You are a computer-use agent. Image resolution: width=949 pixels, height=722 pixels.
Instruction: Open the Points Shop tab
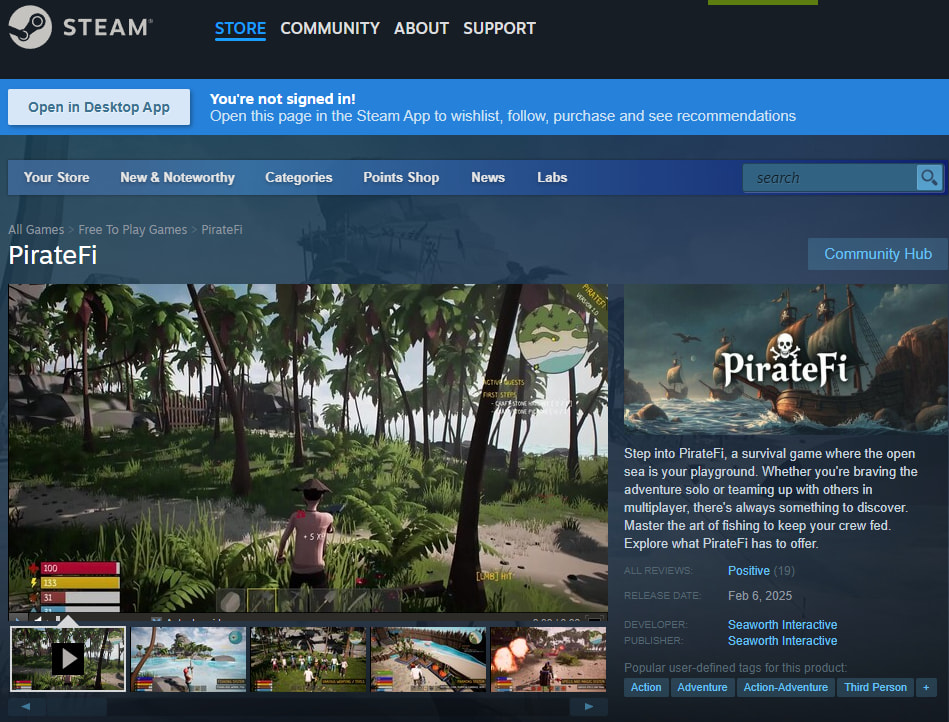tap(401, 177)
